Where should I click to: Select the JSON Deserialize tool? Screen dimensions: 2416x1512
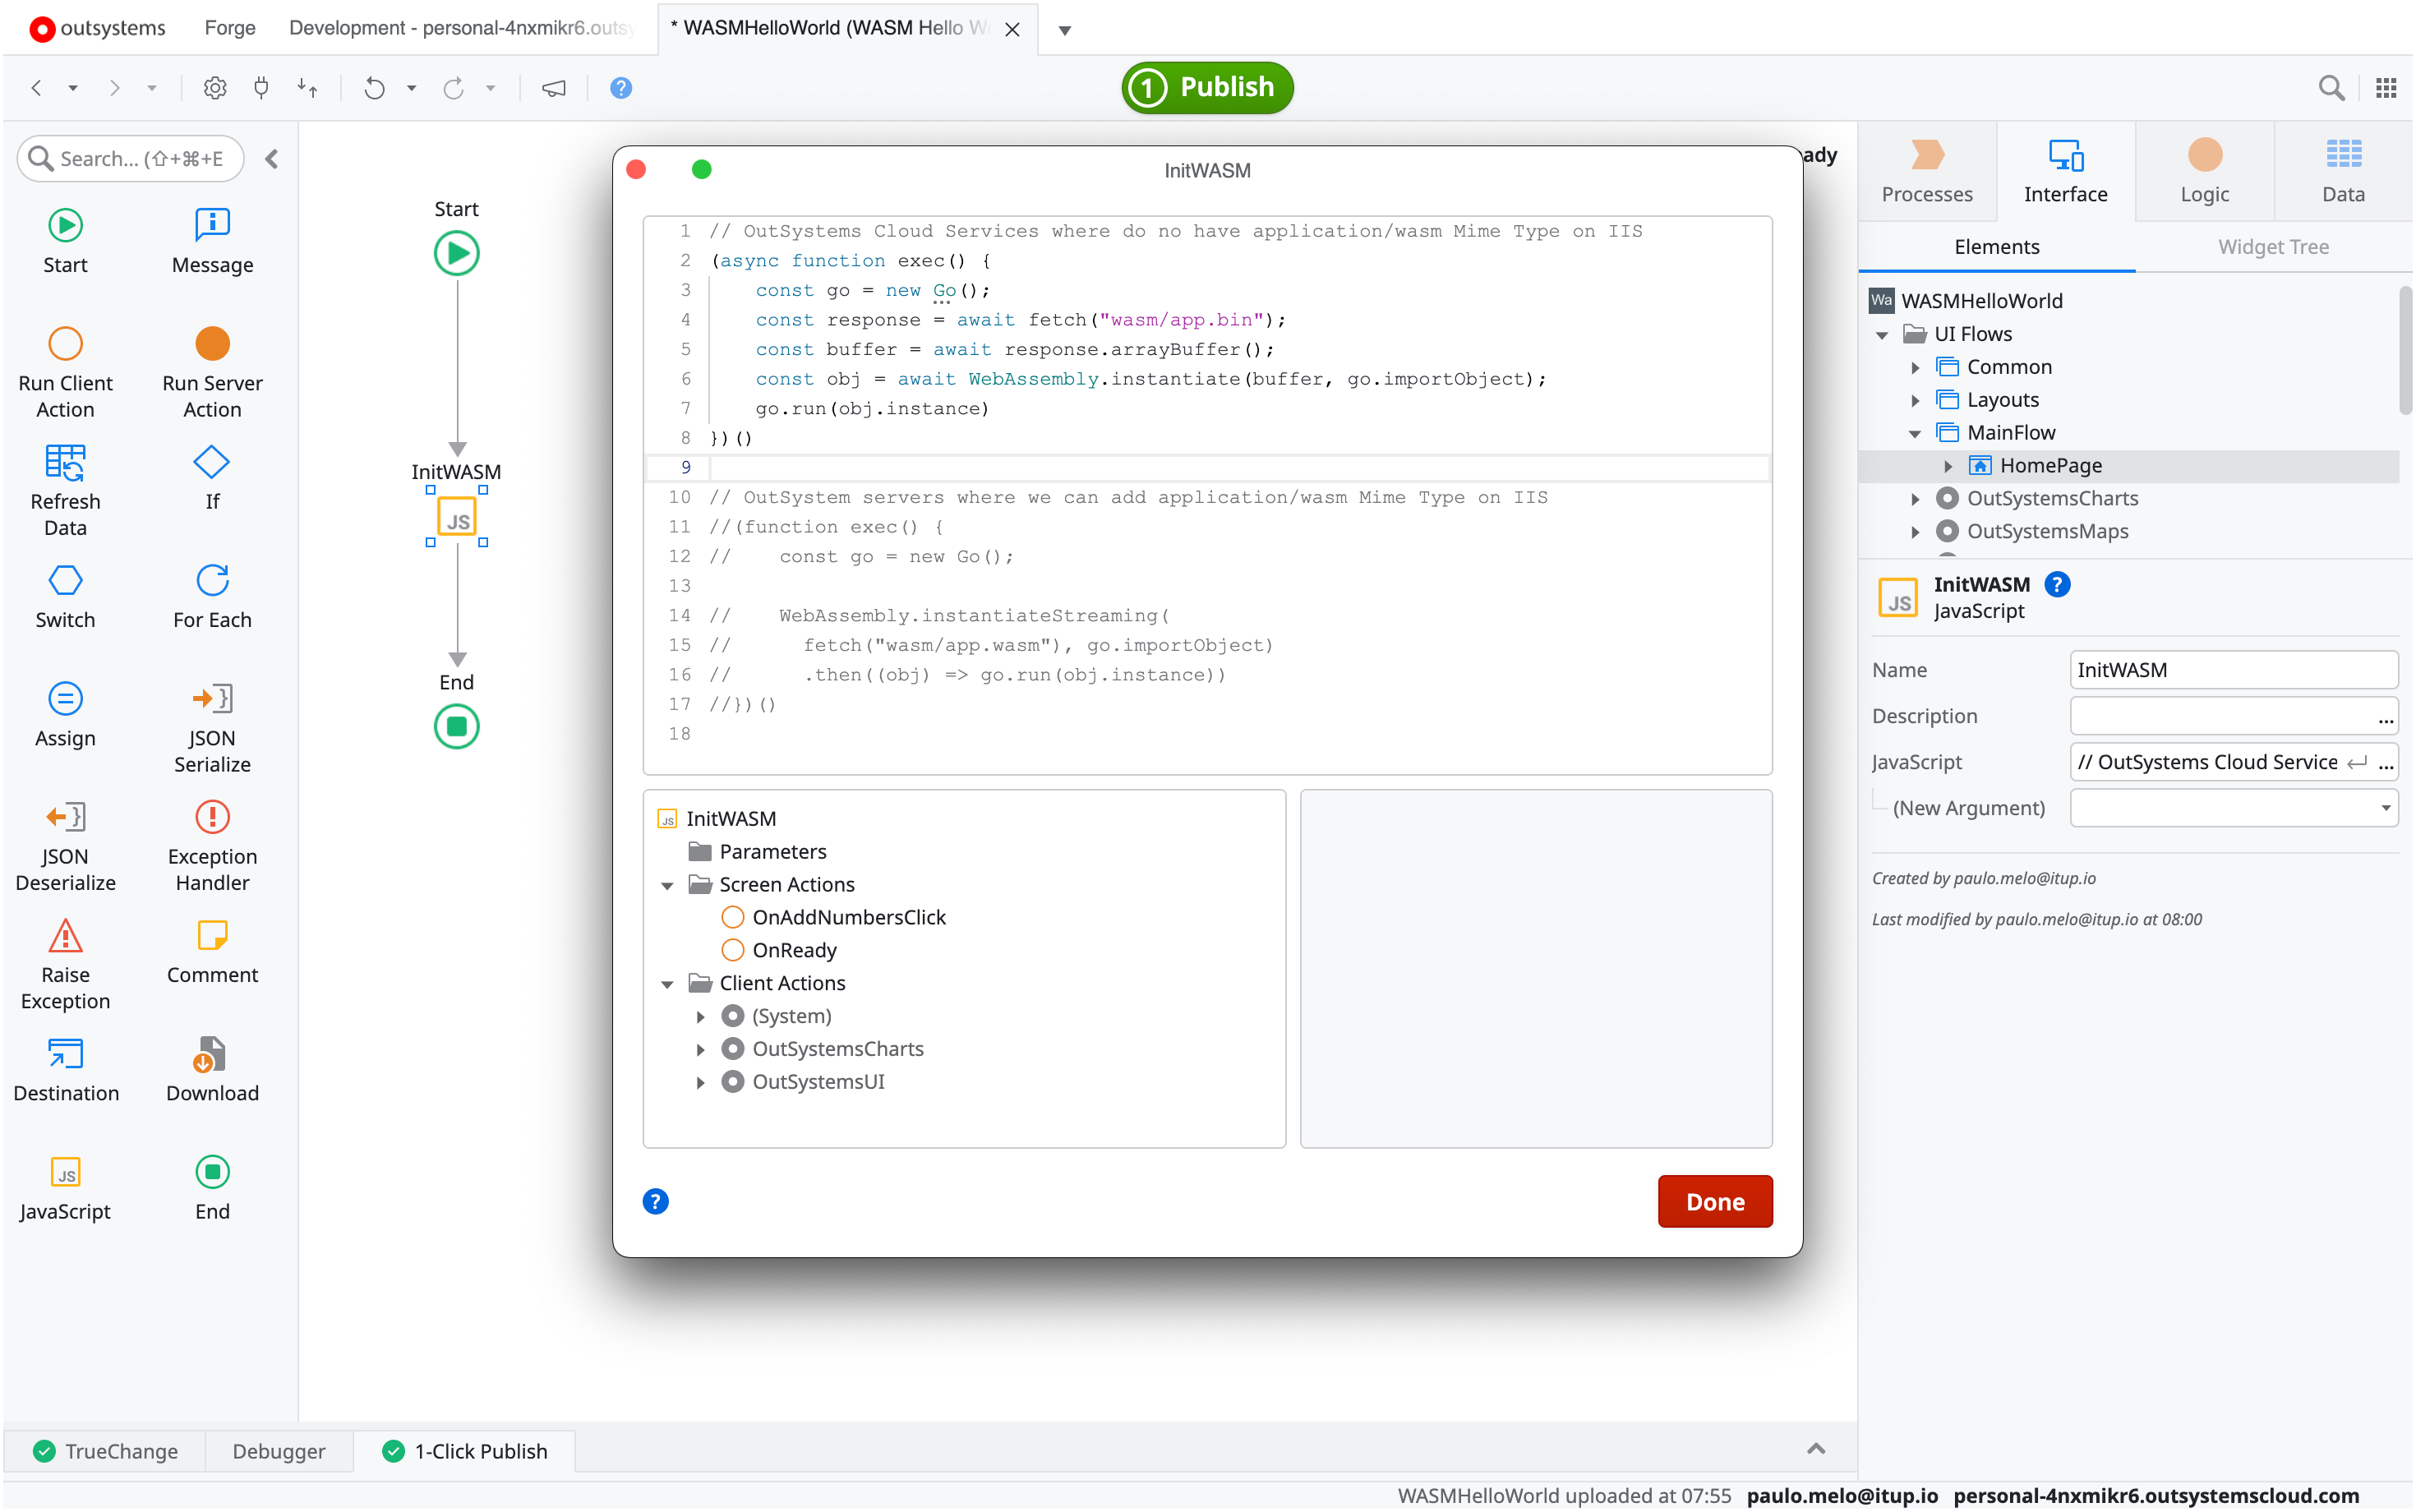(65, 845)
